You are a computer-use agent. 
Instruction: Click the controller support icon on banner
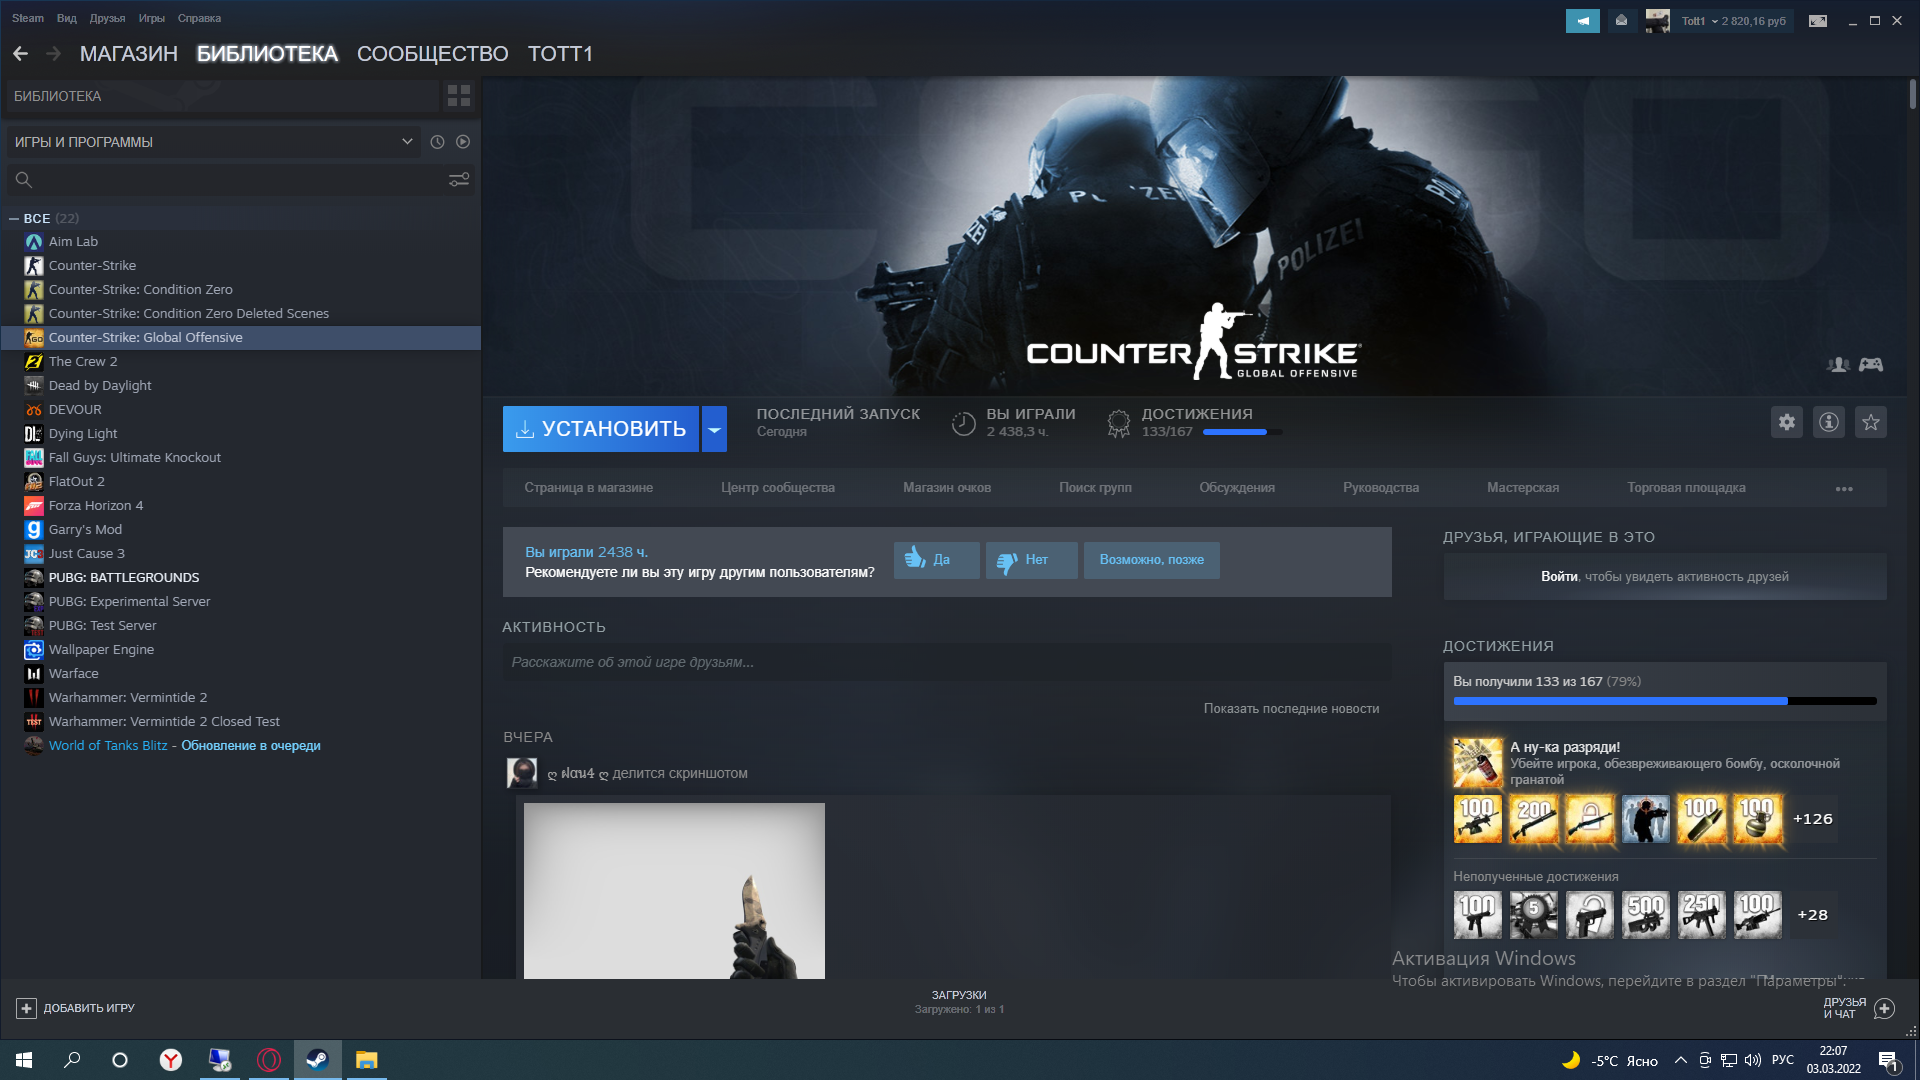pos(1871,365)
